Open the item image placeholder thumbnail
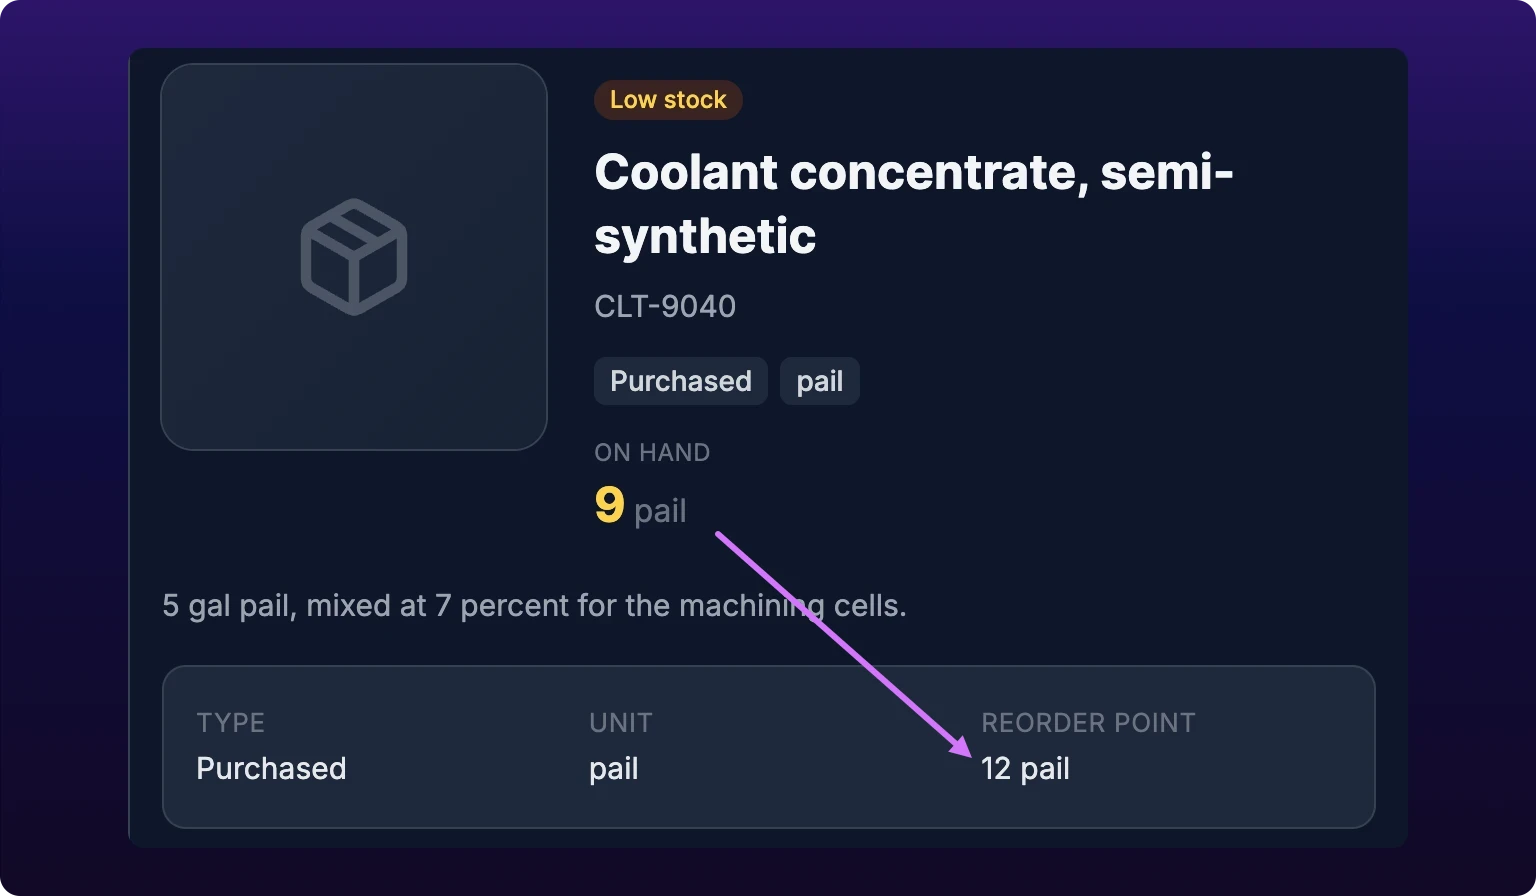The height and width of the screenshot is (896, 1536). pos(354,257)
